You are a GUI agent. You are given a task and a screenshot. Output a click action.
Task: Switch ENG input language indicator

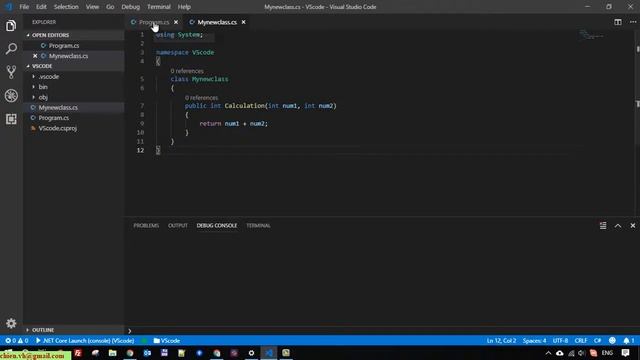tap(607, 353)
